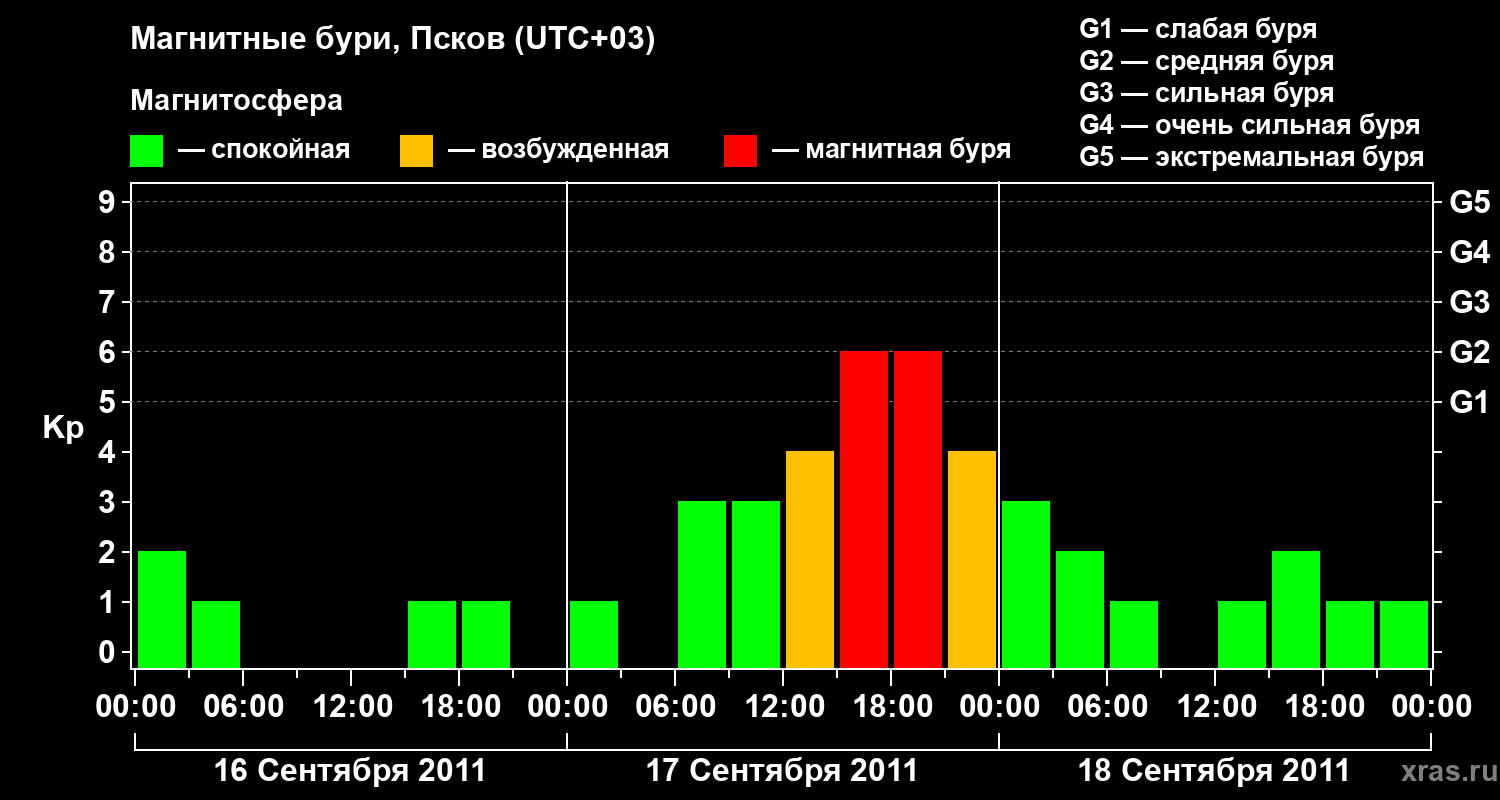This screenshot has width=1500, height=800.
Task: Click the green bar starting 06:00 on 17 Сентября
Action: point(702,585)
